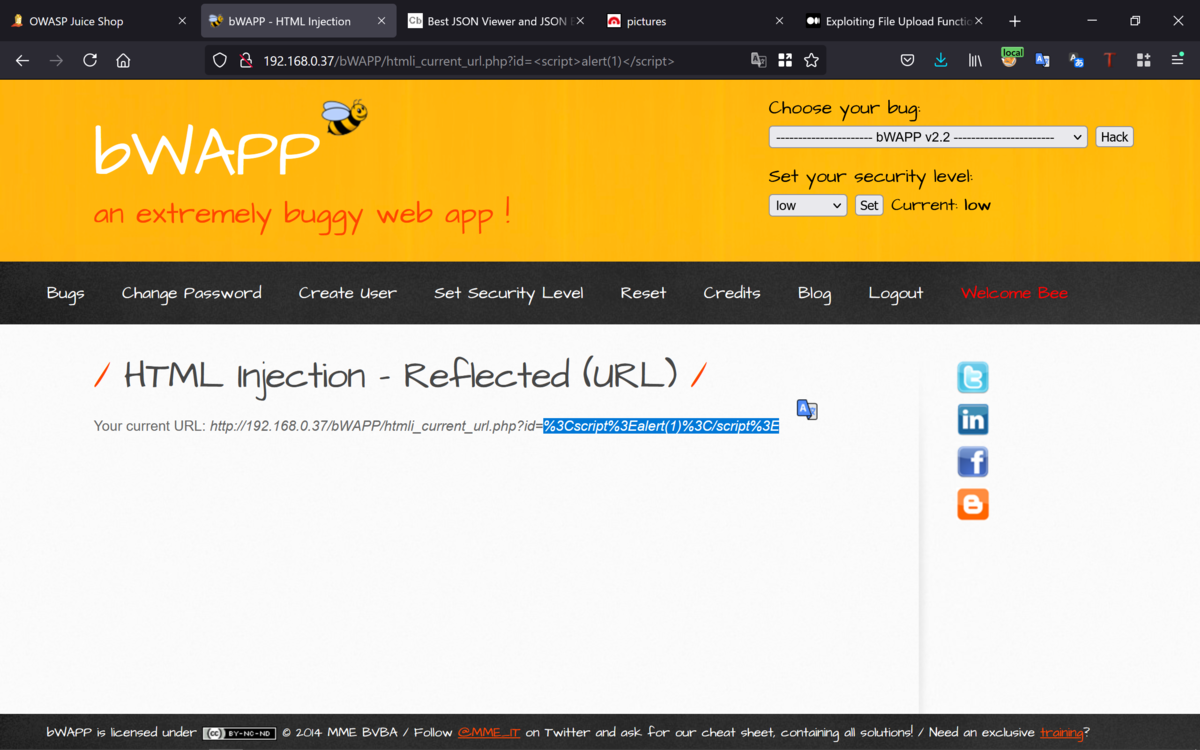Click the 'Current: low' security text
The height and width of the screenshot is (750, 1200).
pyautogui.click(x=941, y=205)
